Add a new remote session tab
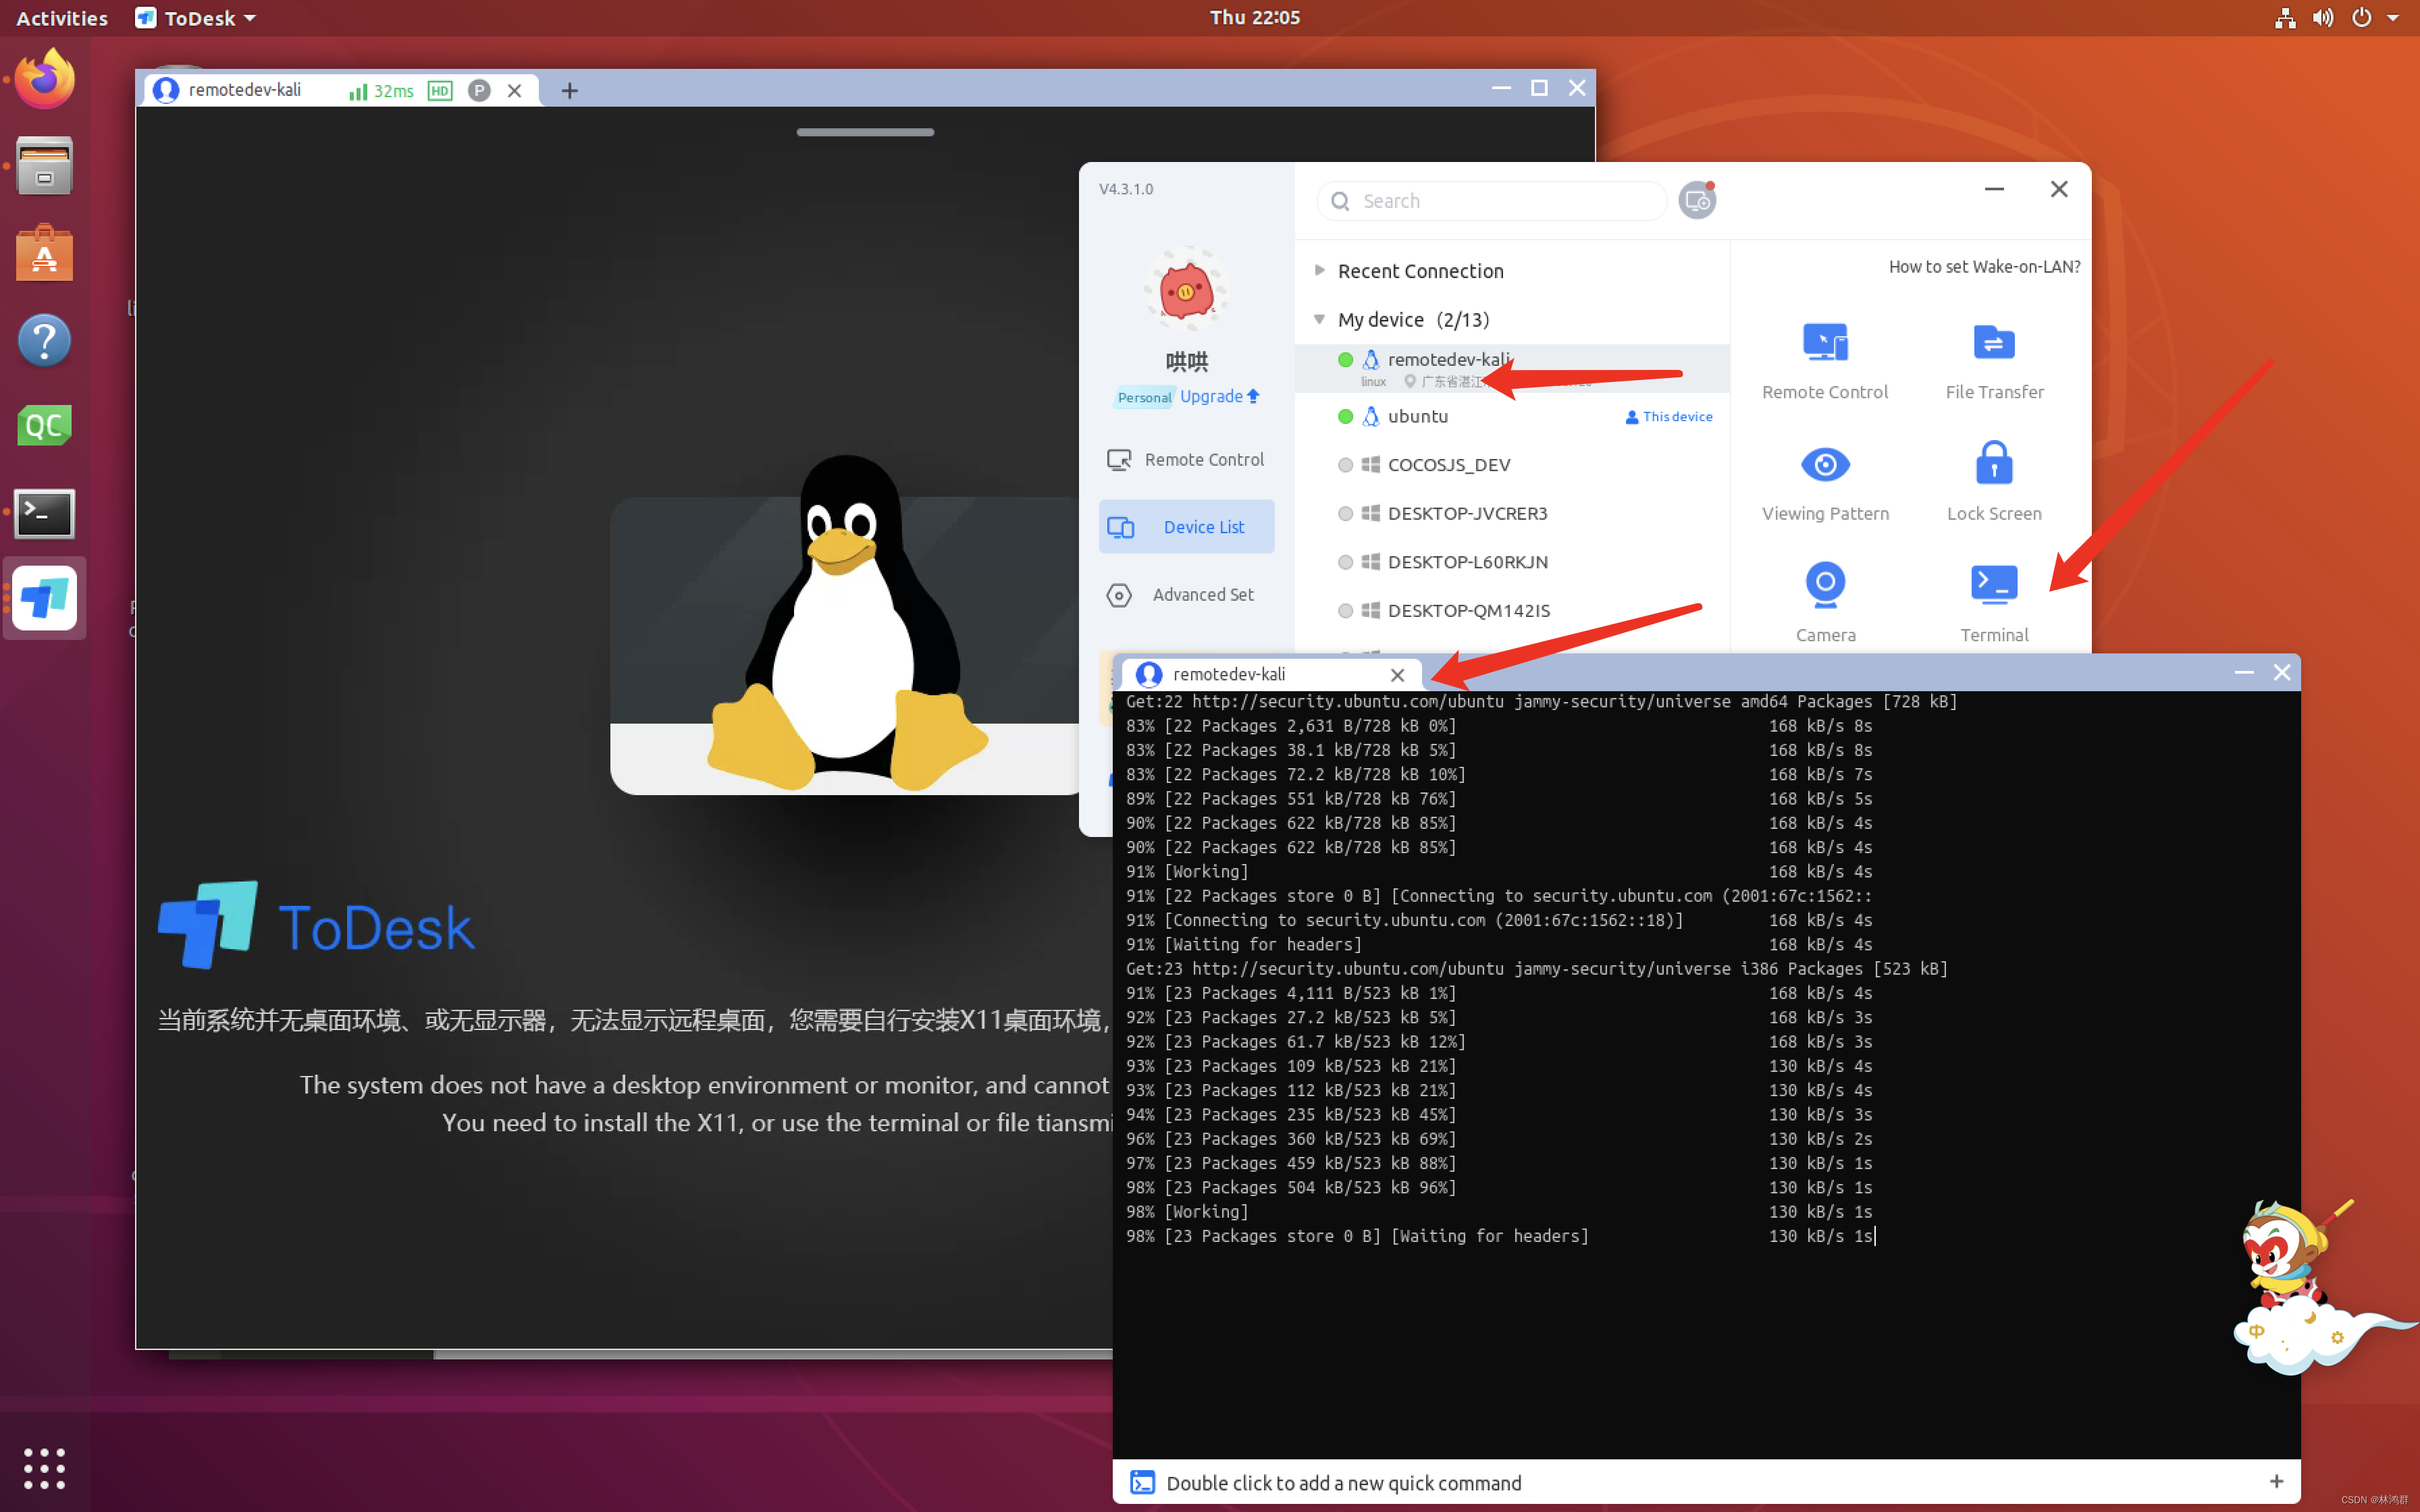Image resolution: width=2420 pixels, height=1512 pixels. 570,91
